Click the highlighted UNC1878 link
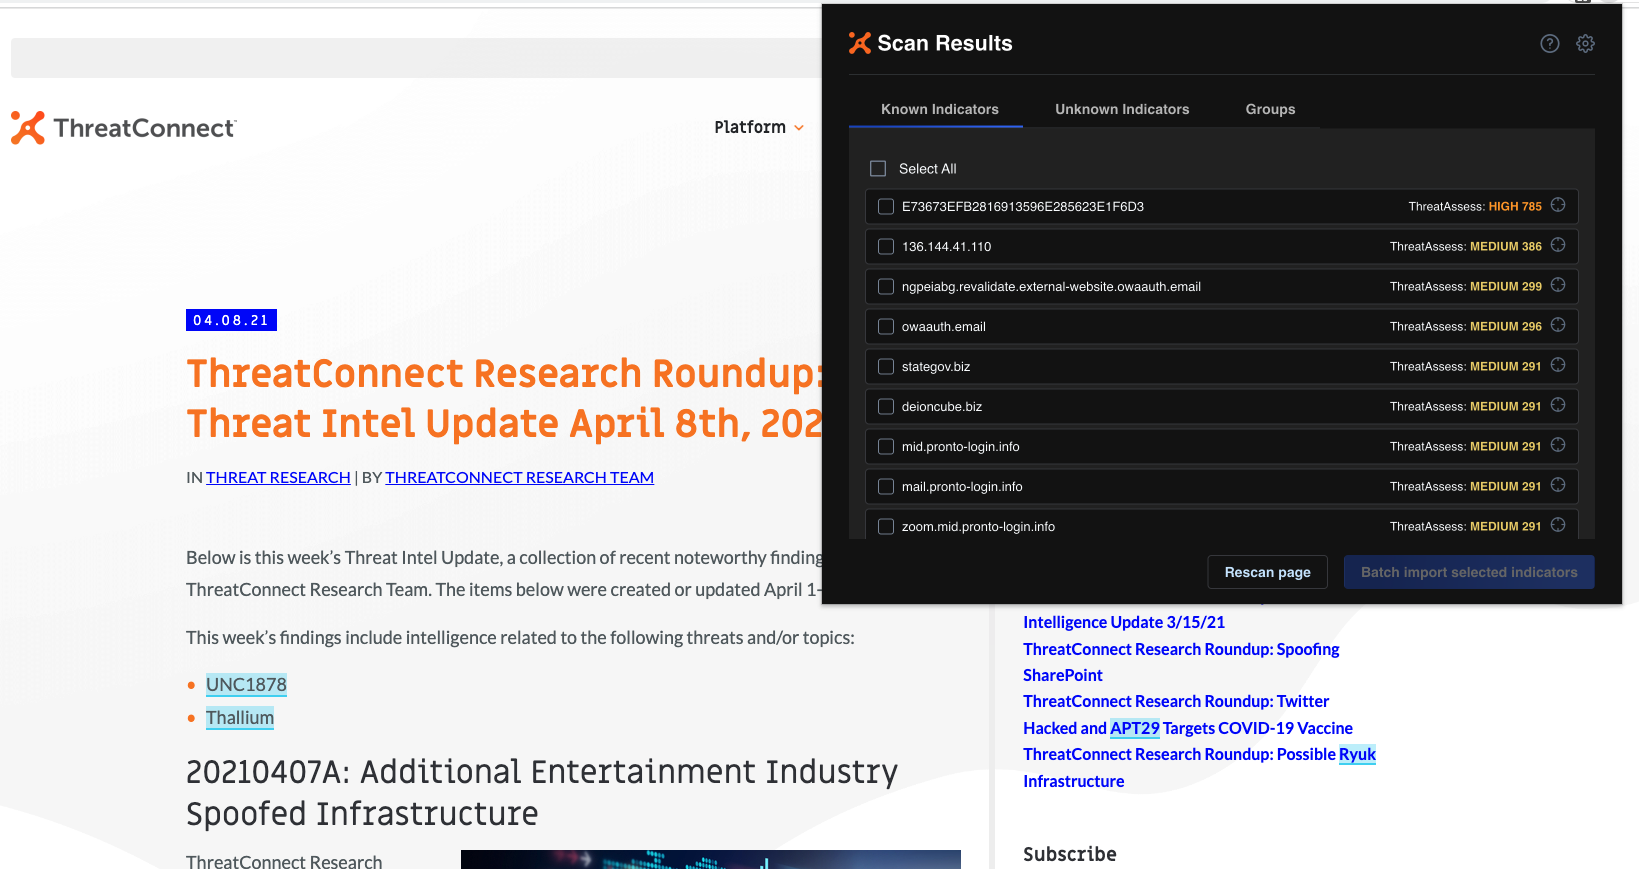Screen dimensions: 1639x869 pos(246,684)
